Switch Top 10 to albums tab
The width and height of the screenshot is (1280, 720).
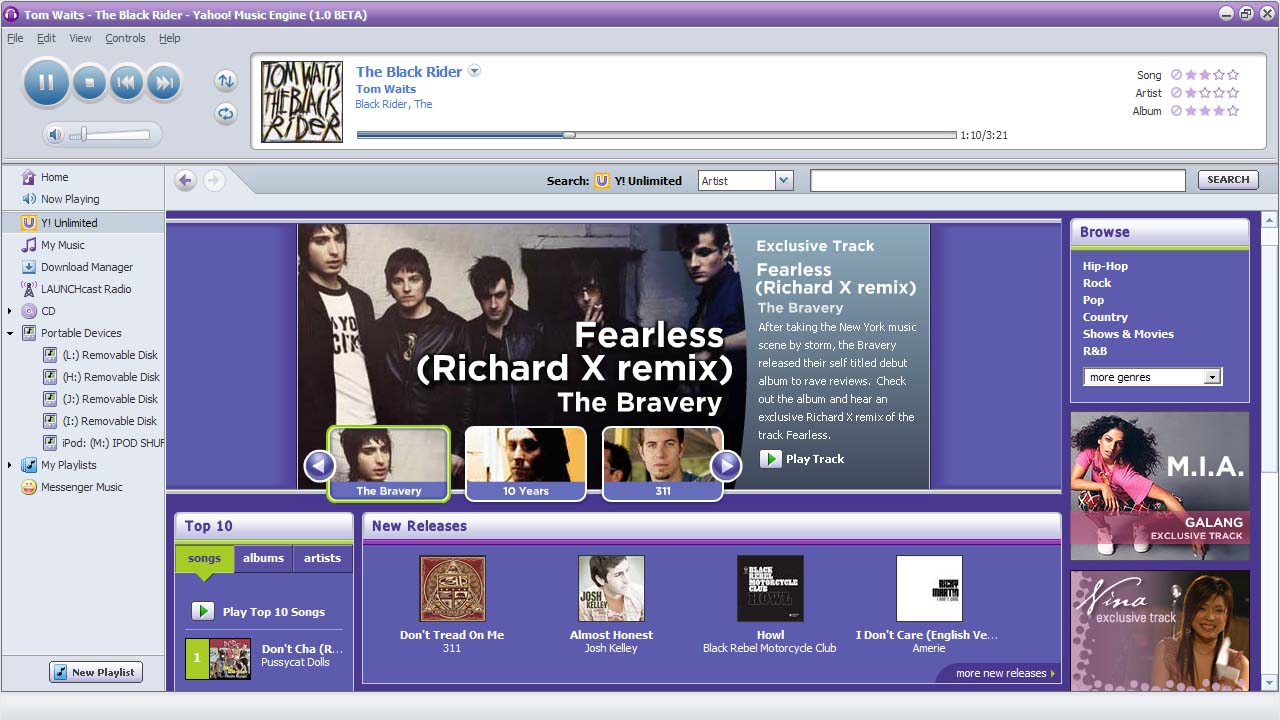click(x=263, y=558)
